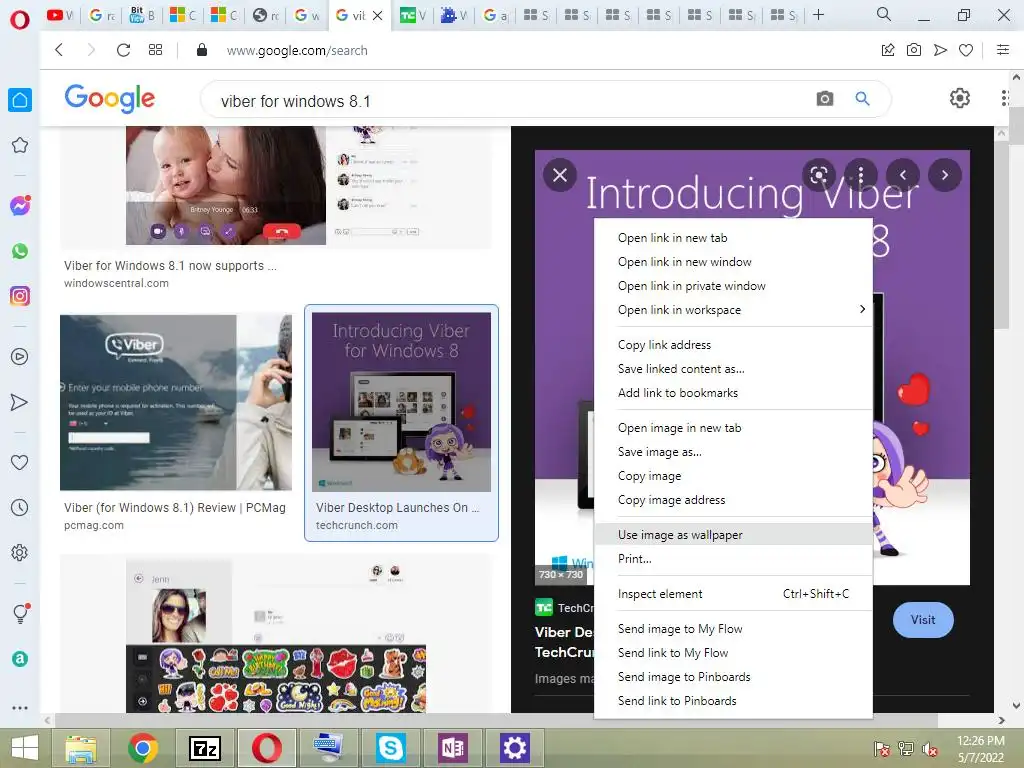This screenshot has width=1024, height=768.
Task: Open tab grid speed dial icon
Action: point(155,50)
